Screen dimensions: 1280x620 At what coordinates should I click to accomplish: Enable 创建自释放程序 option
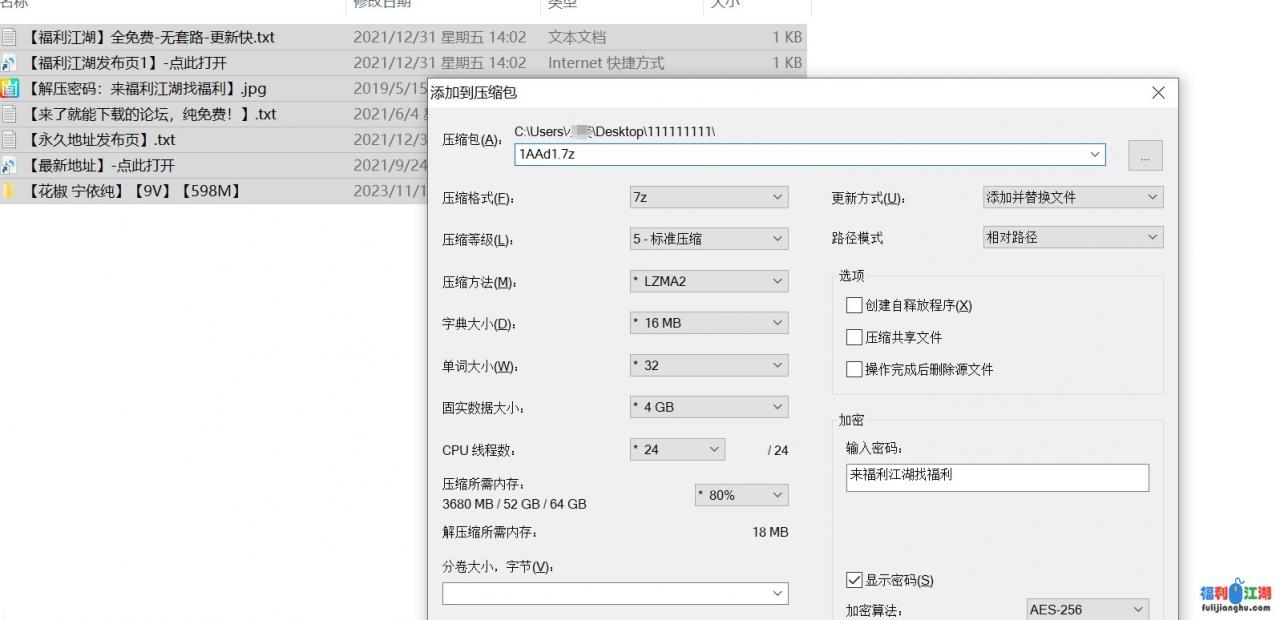click(x=853, y=305)
